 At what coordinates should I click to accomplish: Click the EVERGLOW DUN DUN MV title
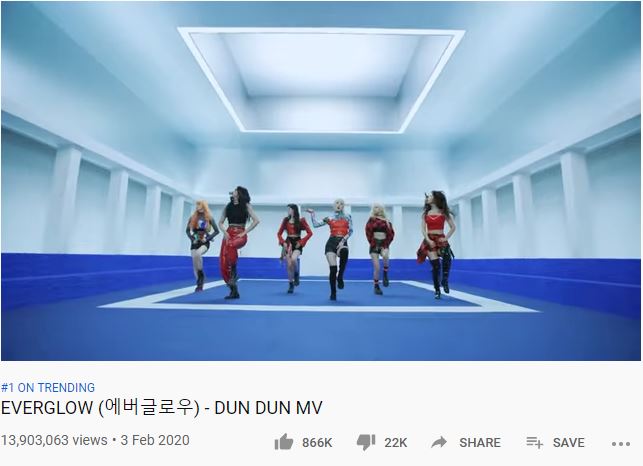162,408
